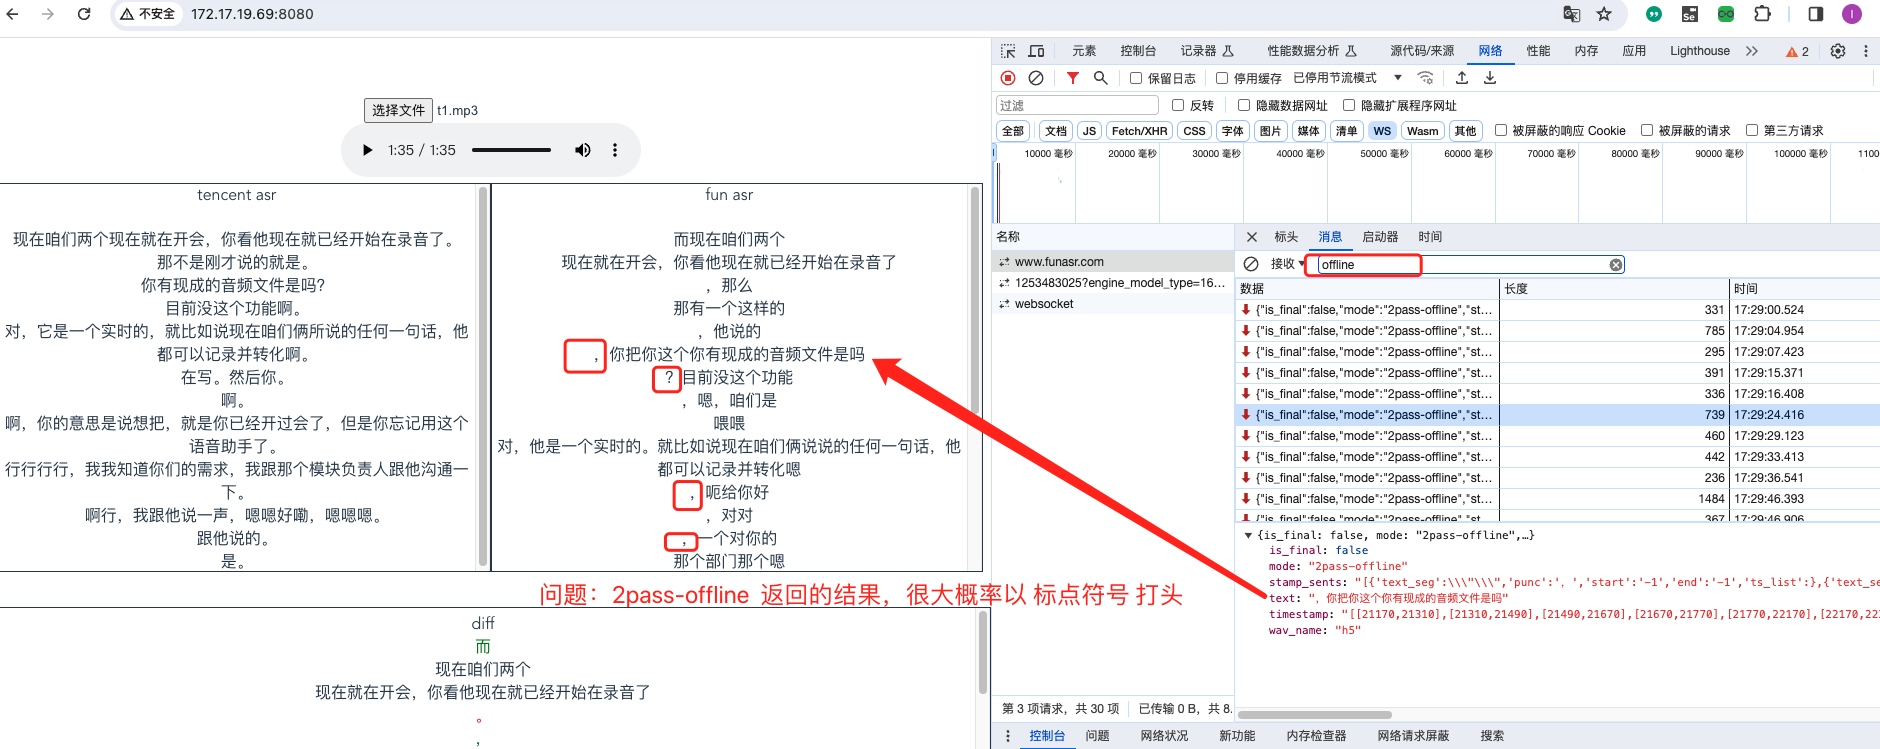Viewport: 1880px width, 749px height.
Task: Select the 时间 request detail tab
Action: click(x=1430, y=237)
